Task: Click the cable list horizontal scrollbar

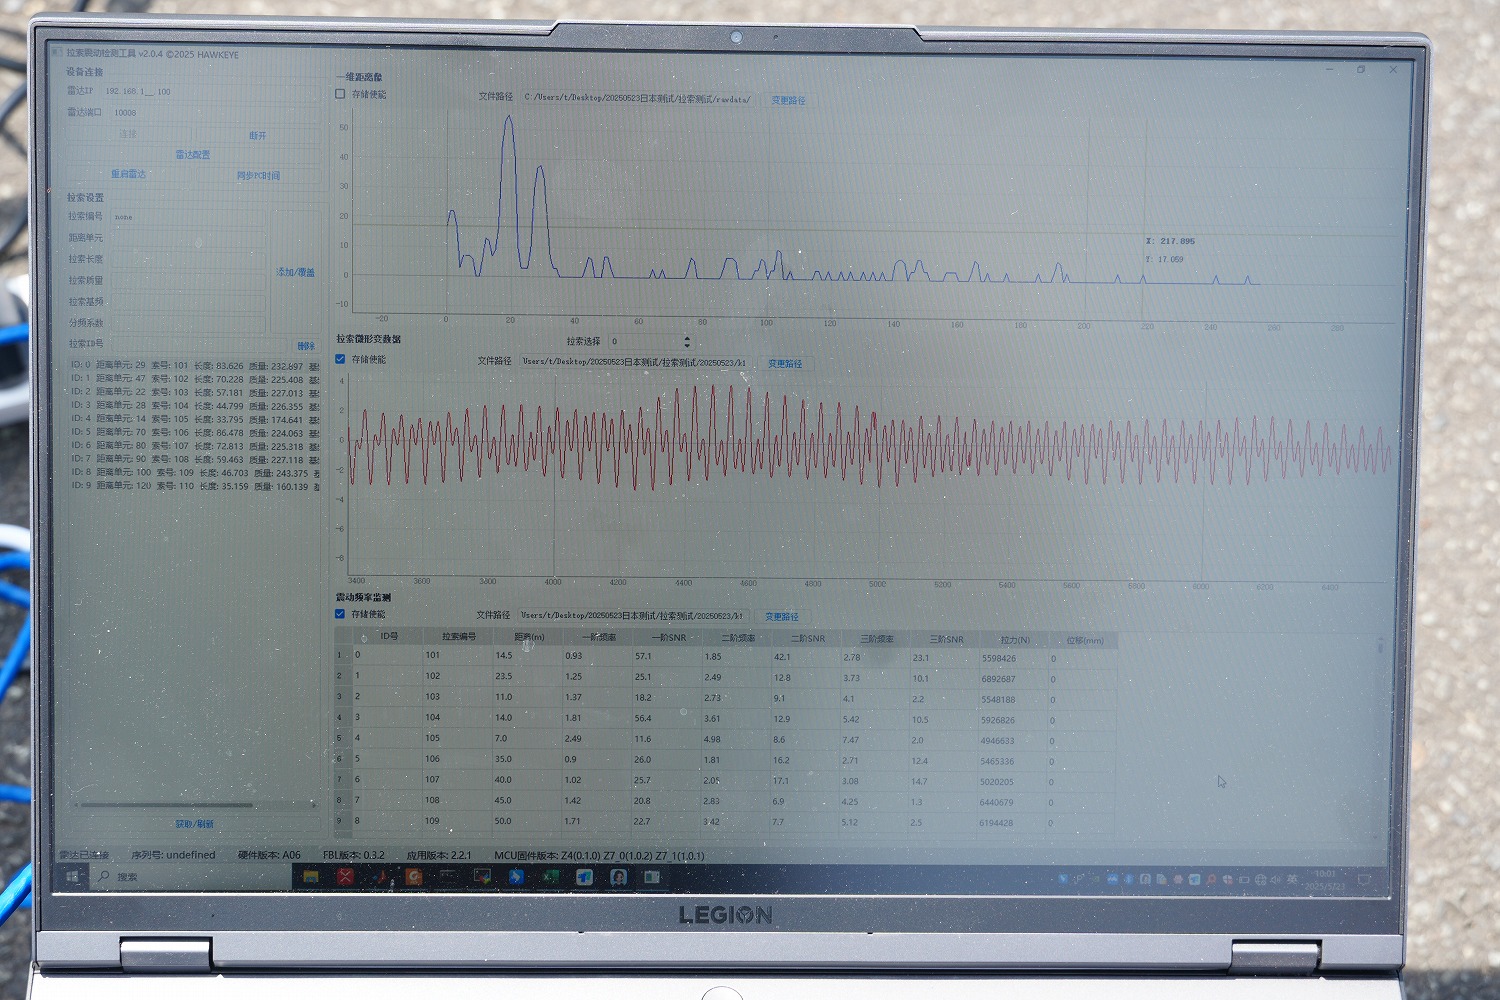Action: pos(165,804)
